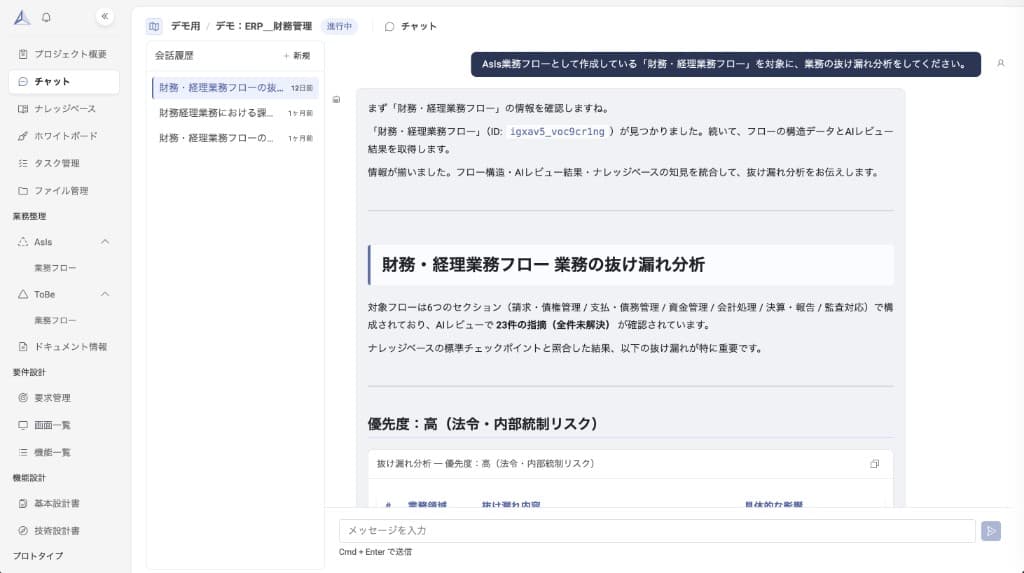Image resolution: width=1024 pixels, height=573 pixels.
Task: Click the ホワイトボード pen icon
Action: pos(23,136)
